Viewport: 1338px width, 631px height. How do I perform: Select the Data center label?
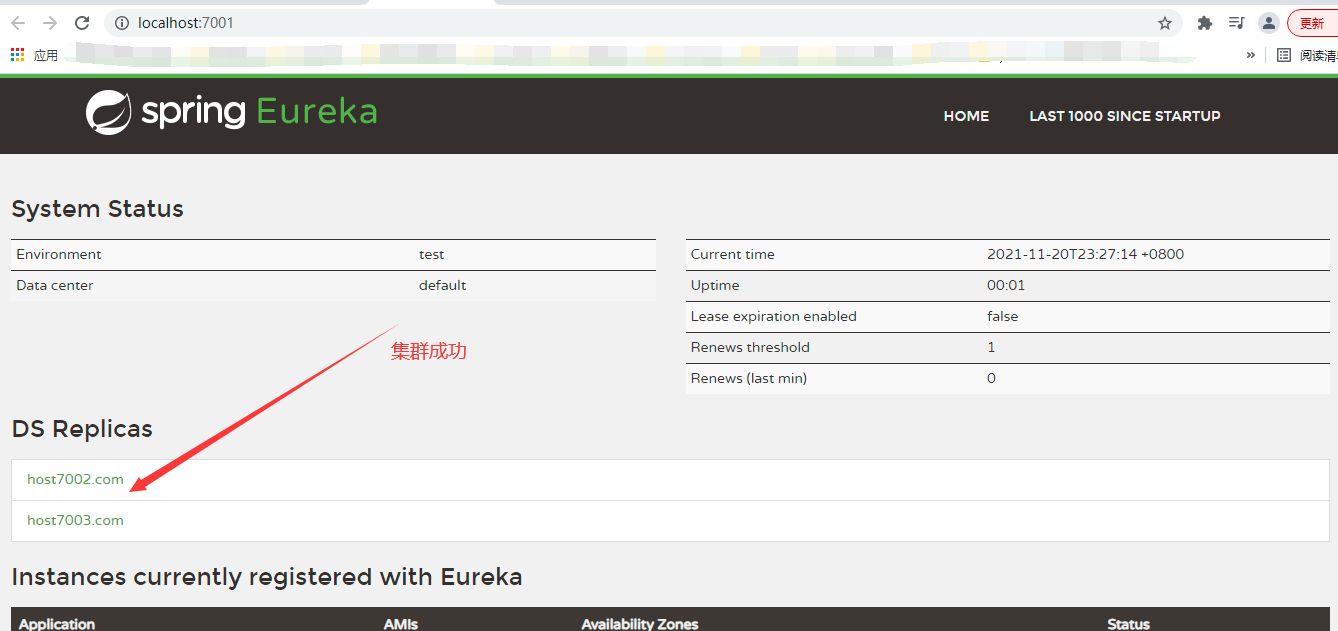[x=55, y=285]
